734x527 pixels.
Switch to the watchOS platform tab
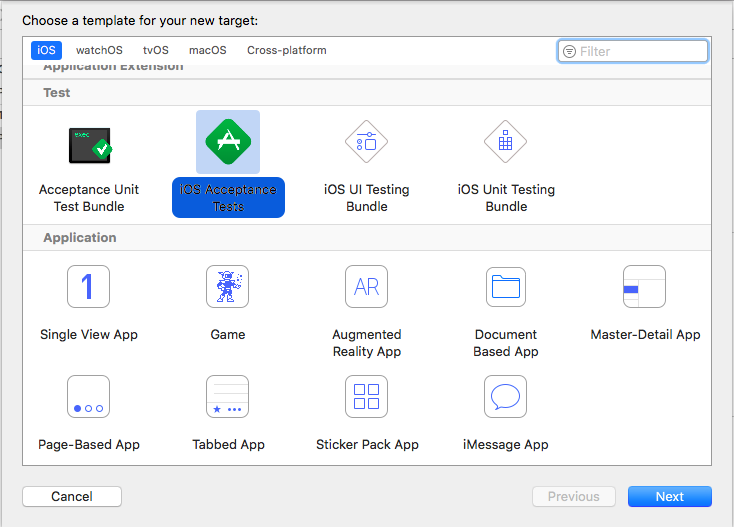(99, 50)
